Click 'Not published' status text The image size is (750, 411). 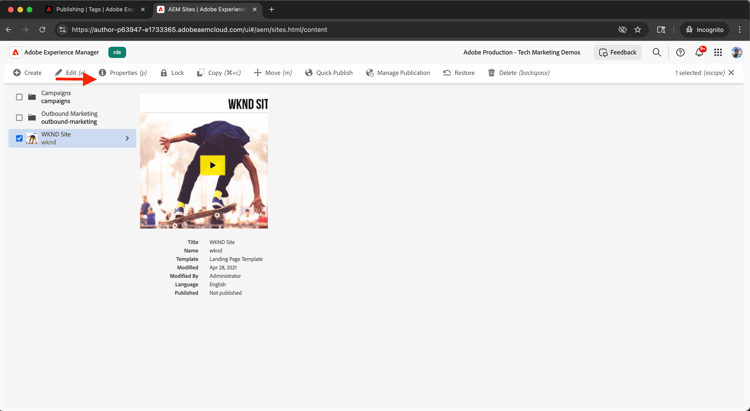[225, 293]
